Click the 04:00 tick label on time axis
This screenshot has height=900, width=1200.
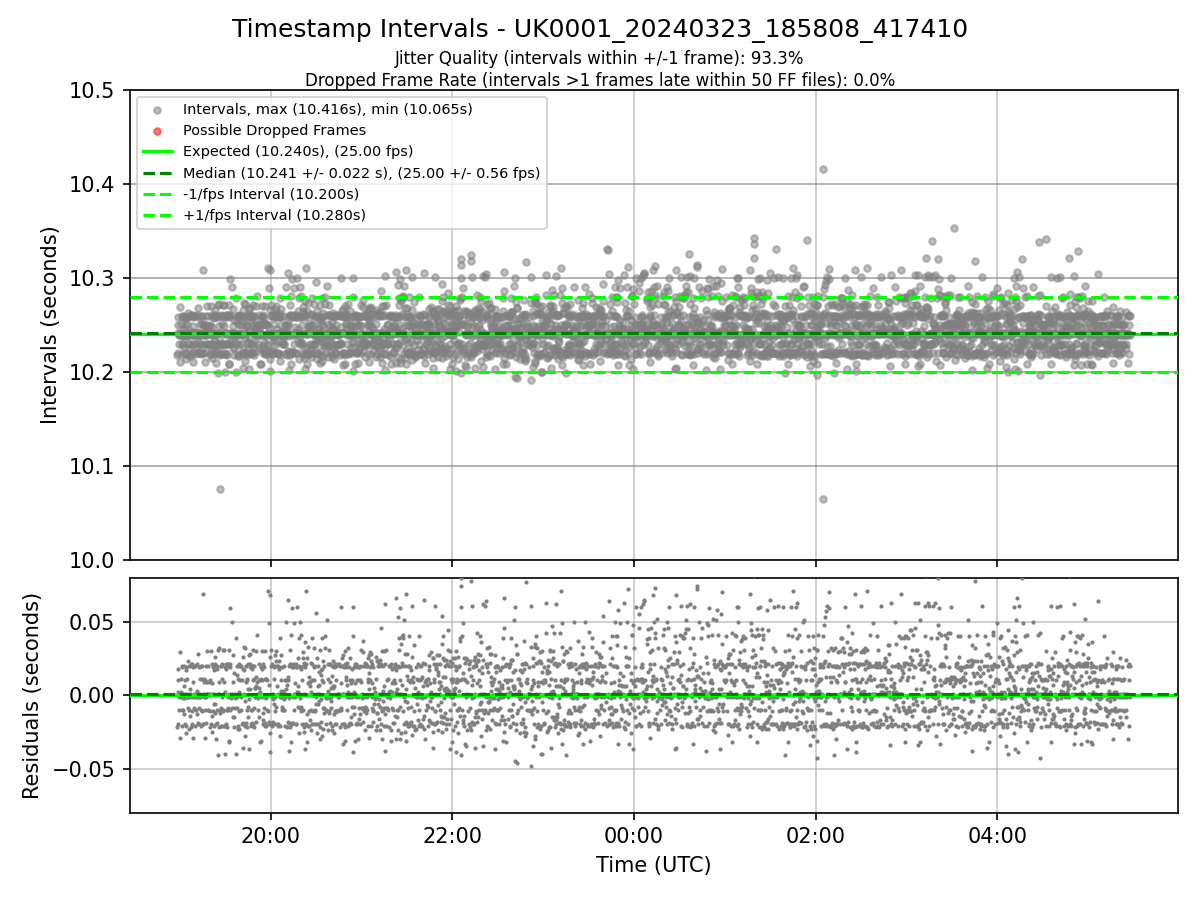click(997, 835)
